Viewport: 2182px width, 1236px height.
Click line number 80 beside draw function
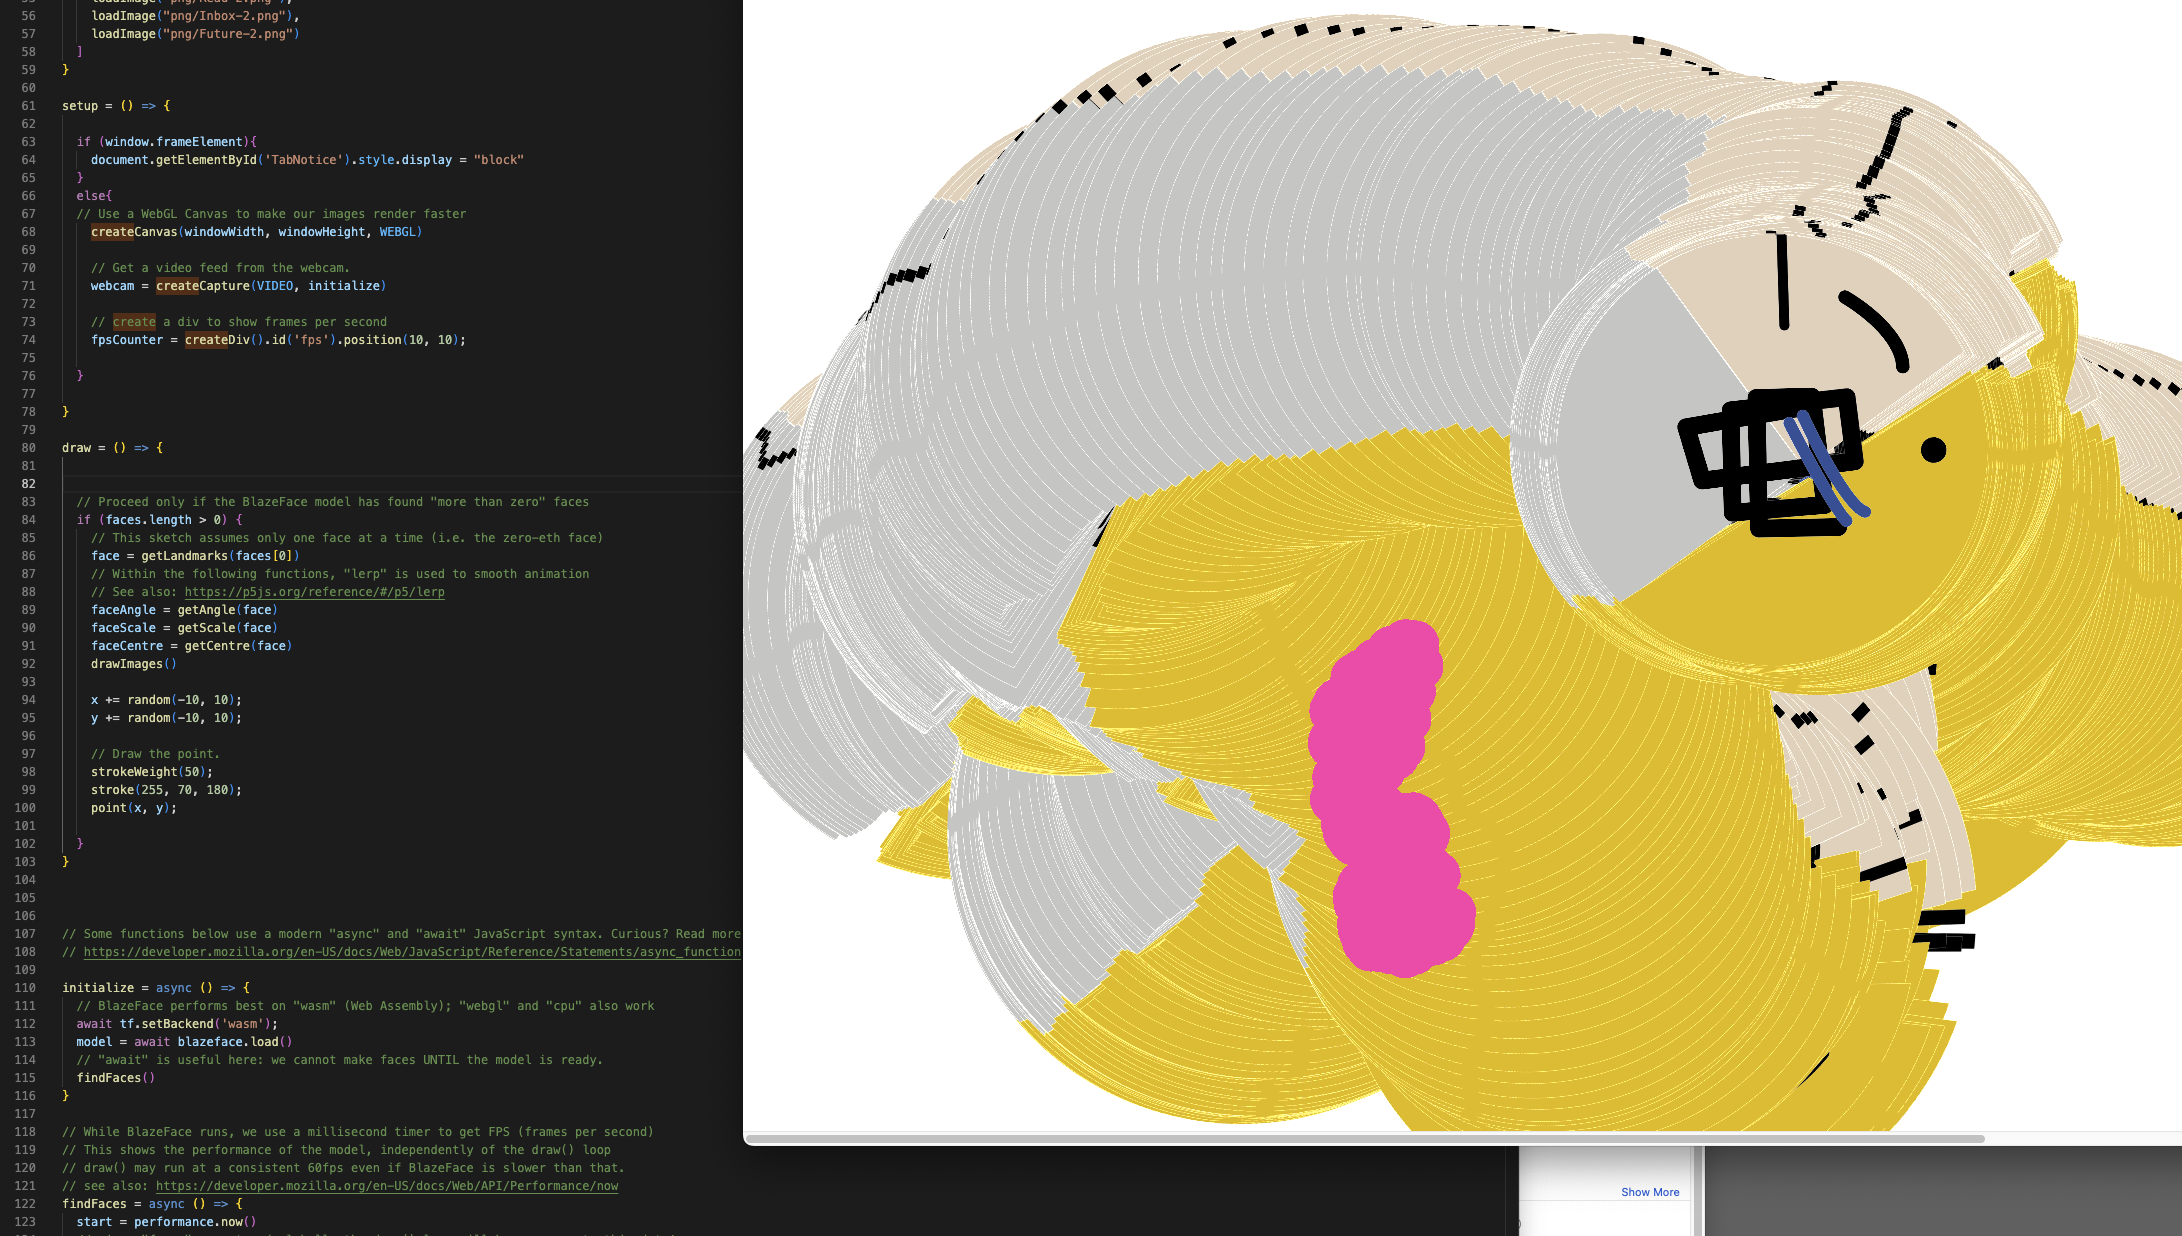point(29,447)
